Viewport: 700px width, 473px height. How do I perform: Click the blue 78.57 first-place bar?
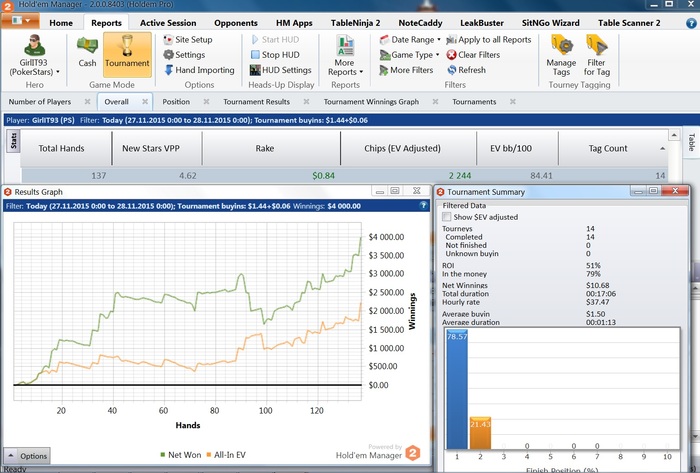(457, 389)
